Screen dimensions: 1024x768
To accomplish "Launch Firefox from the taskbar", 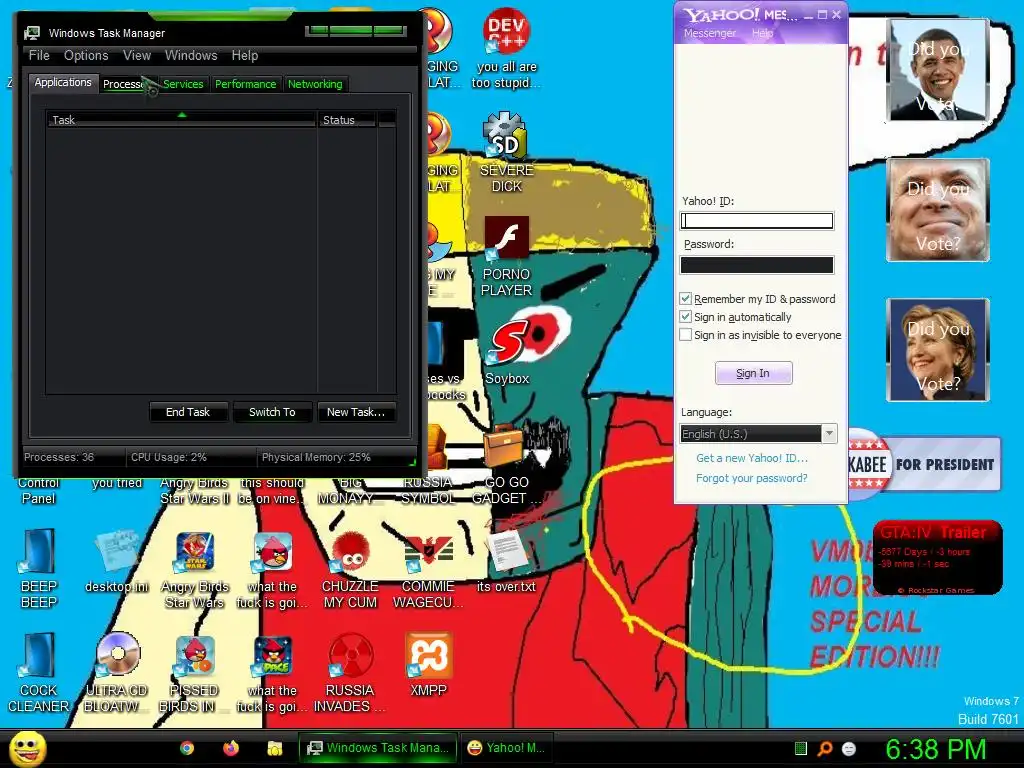I will coord(231,748).
